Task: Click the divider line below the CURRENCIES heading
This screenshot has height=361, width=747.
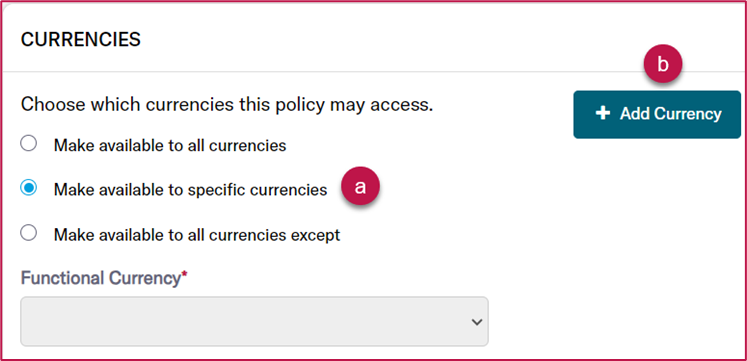Action: (x=374, y=72)
